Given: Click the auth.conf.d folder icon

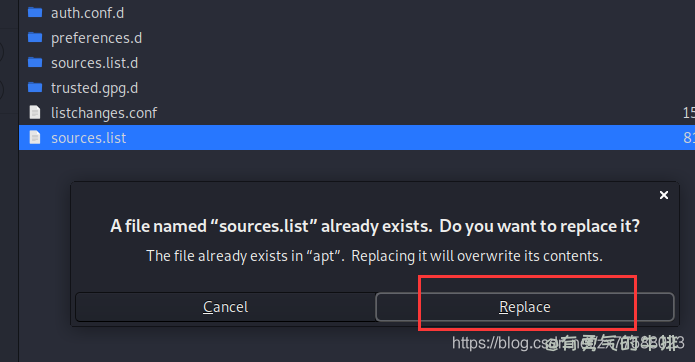Looking at the screenshot, I should pos(35,12).
